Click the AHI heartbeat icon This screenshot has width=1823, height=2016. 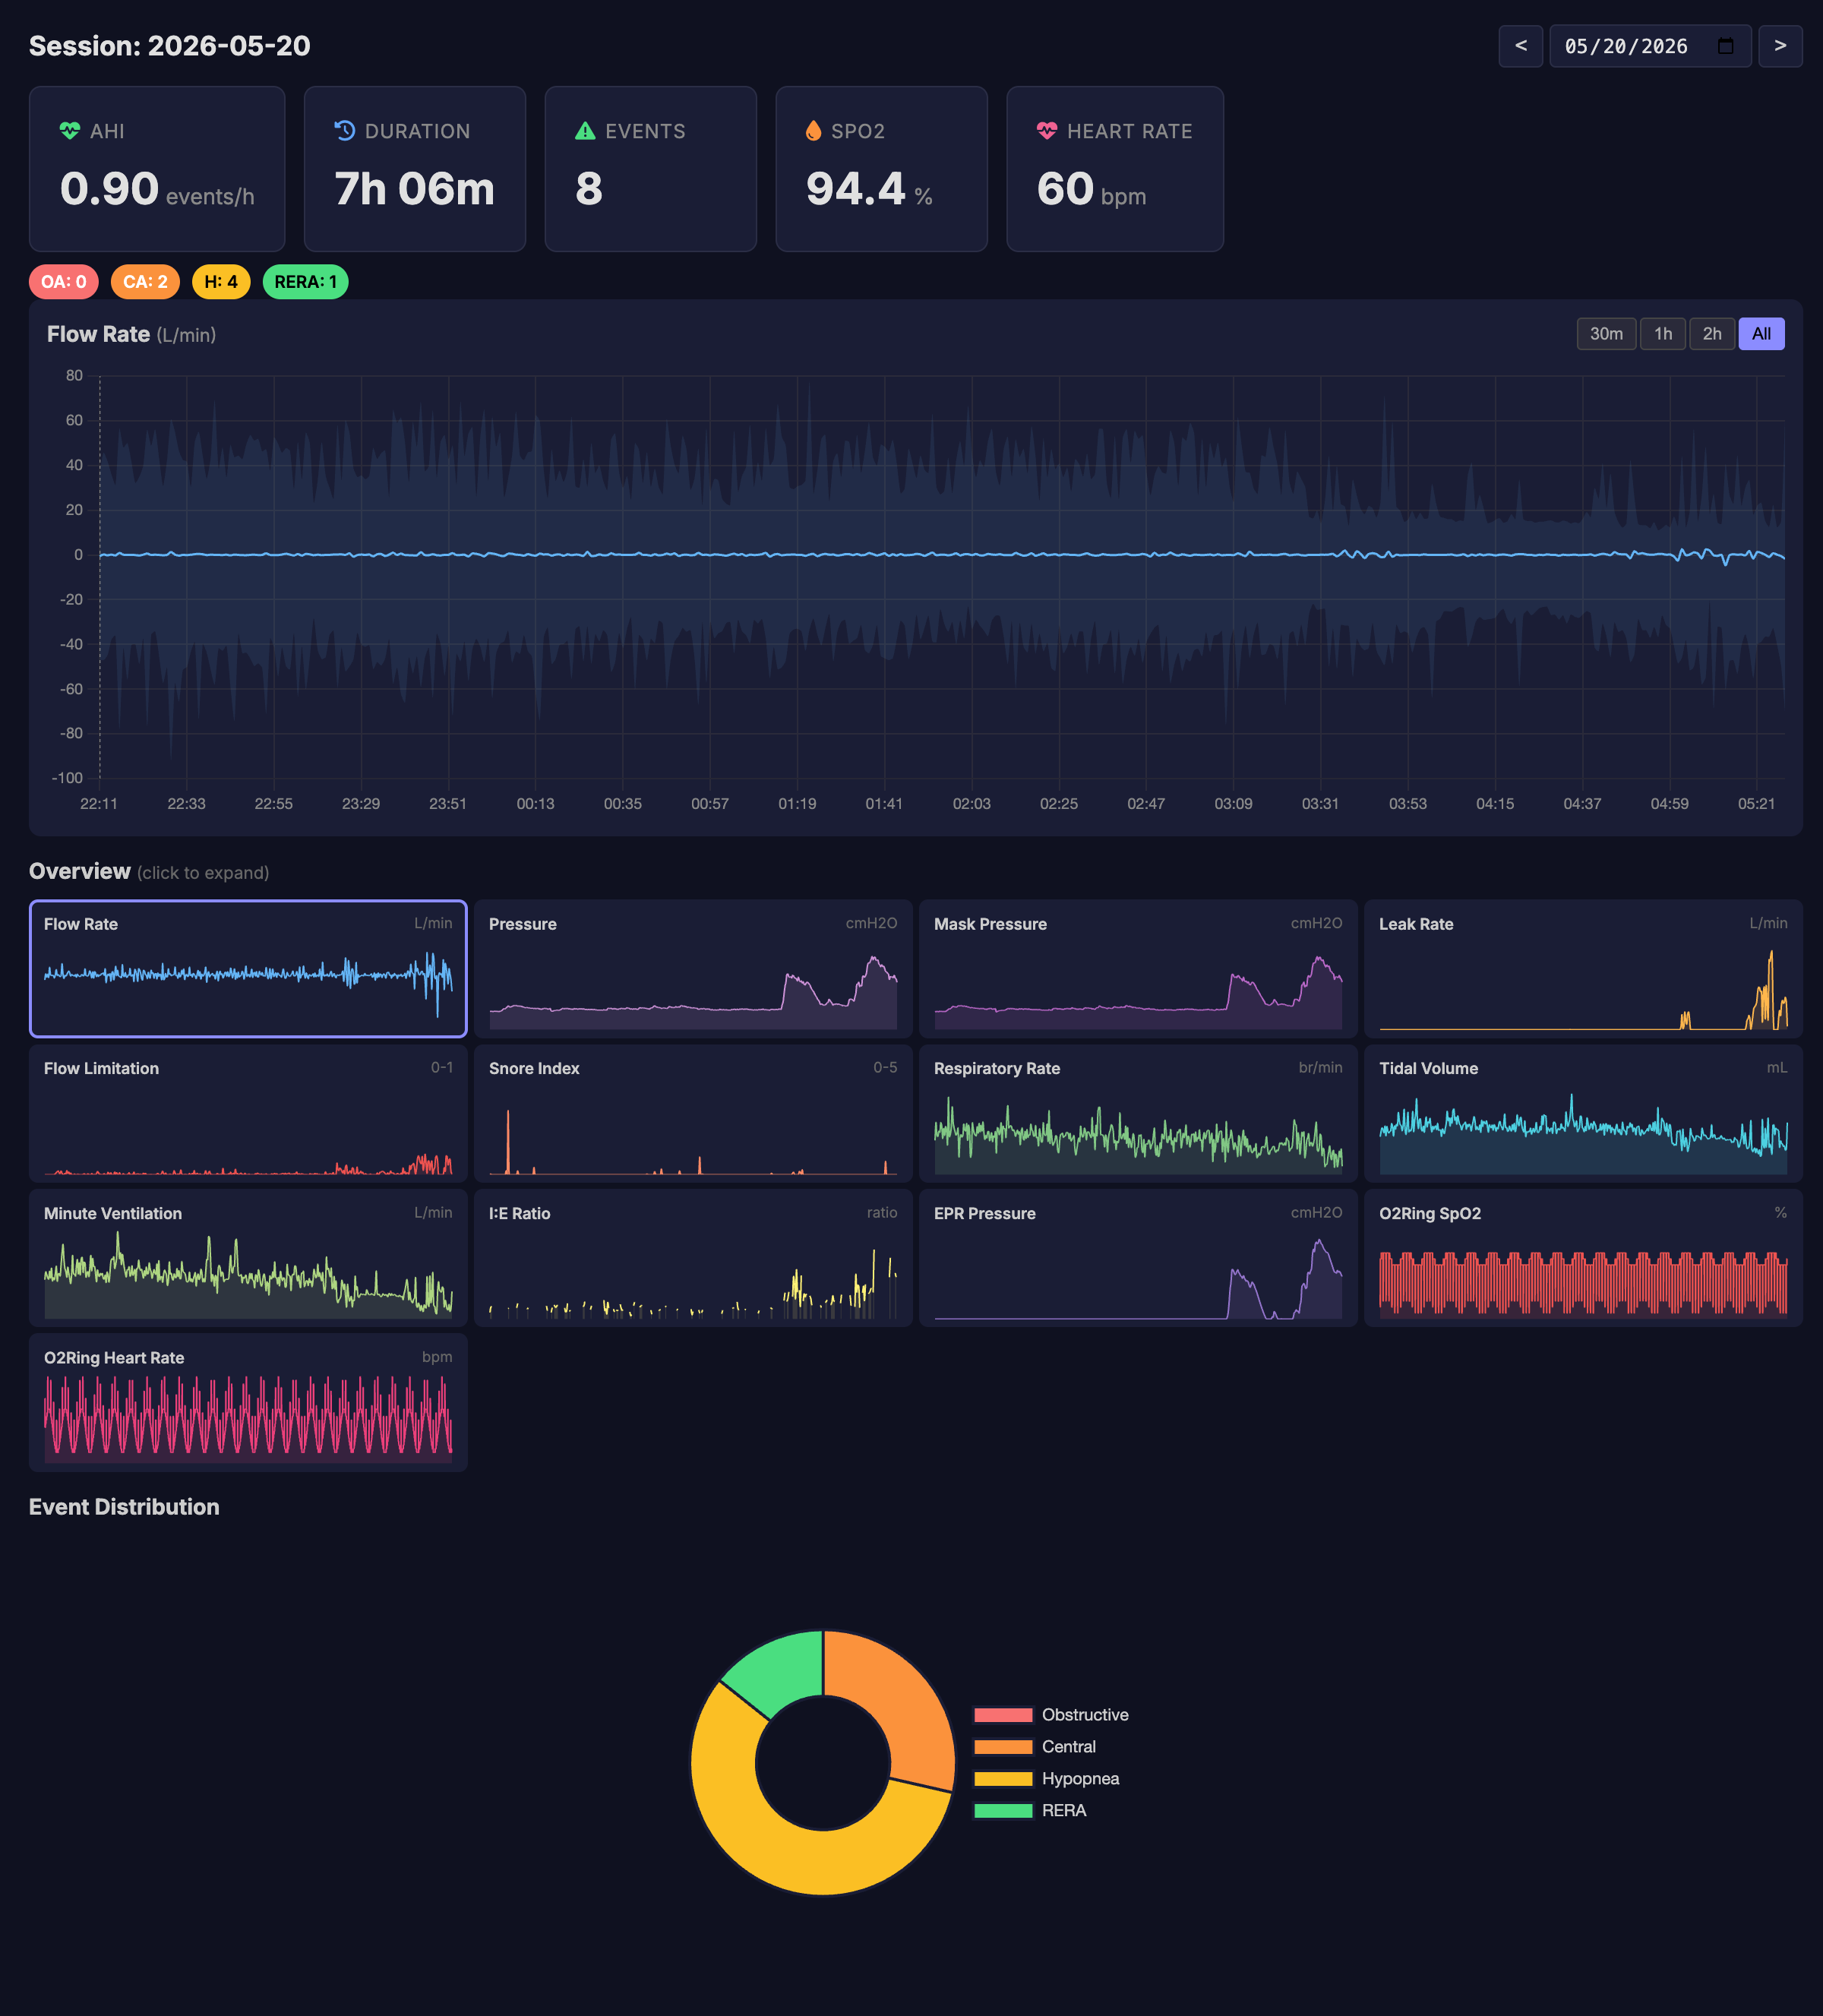[69, 131]
